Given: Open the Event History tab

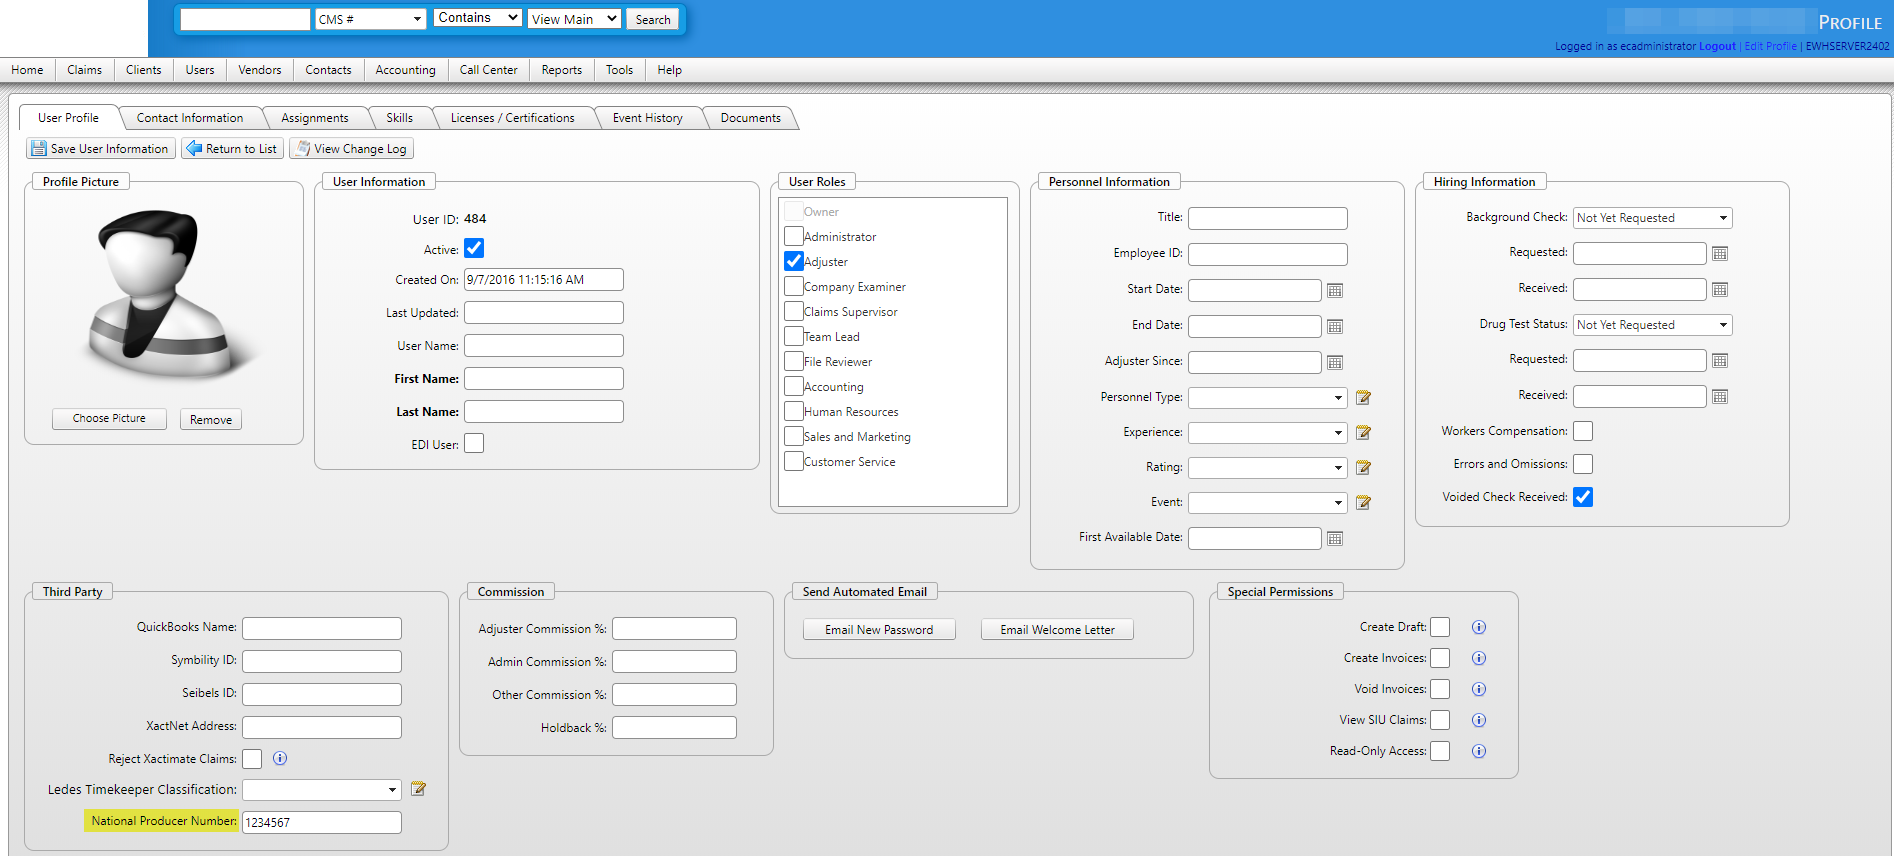Looking at the screenshot, I should (x=648, y=118).
